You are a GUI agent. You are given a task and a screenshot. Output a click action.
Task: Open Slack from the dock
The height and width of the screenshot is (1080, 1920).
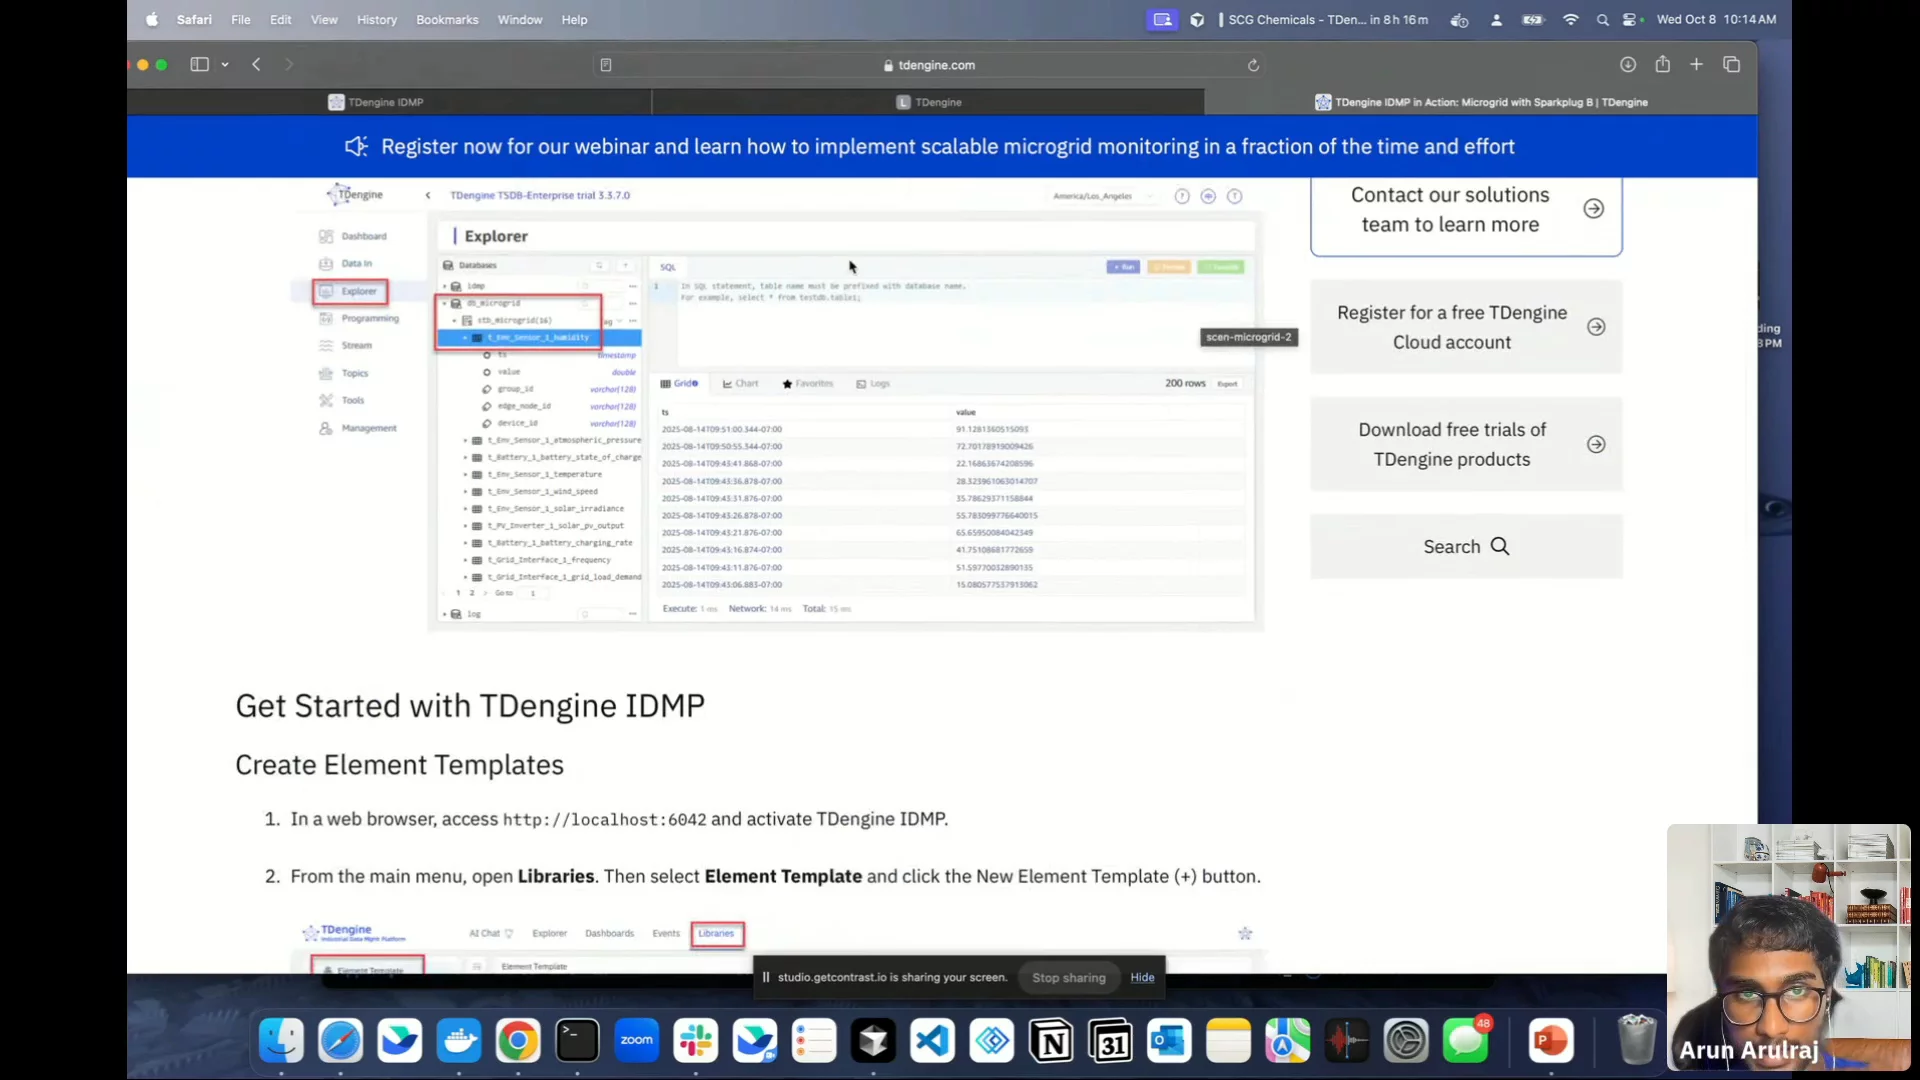pos(695,1041)
